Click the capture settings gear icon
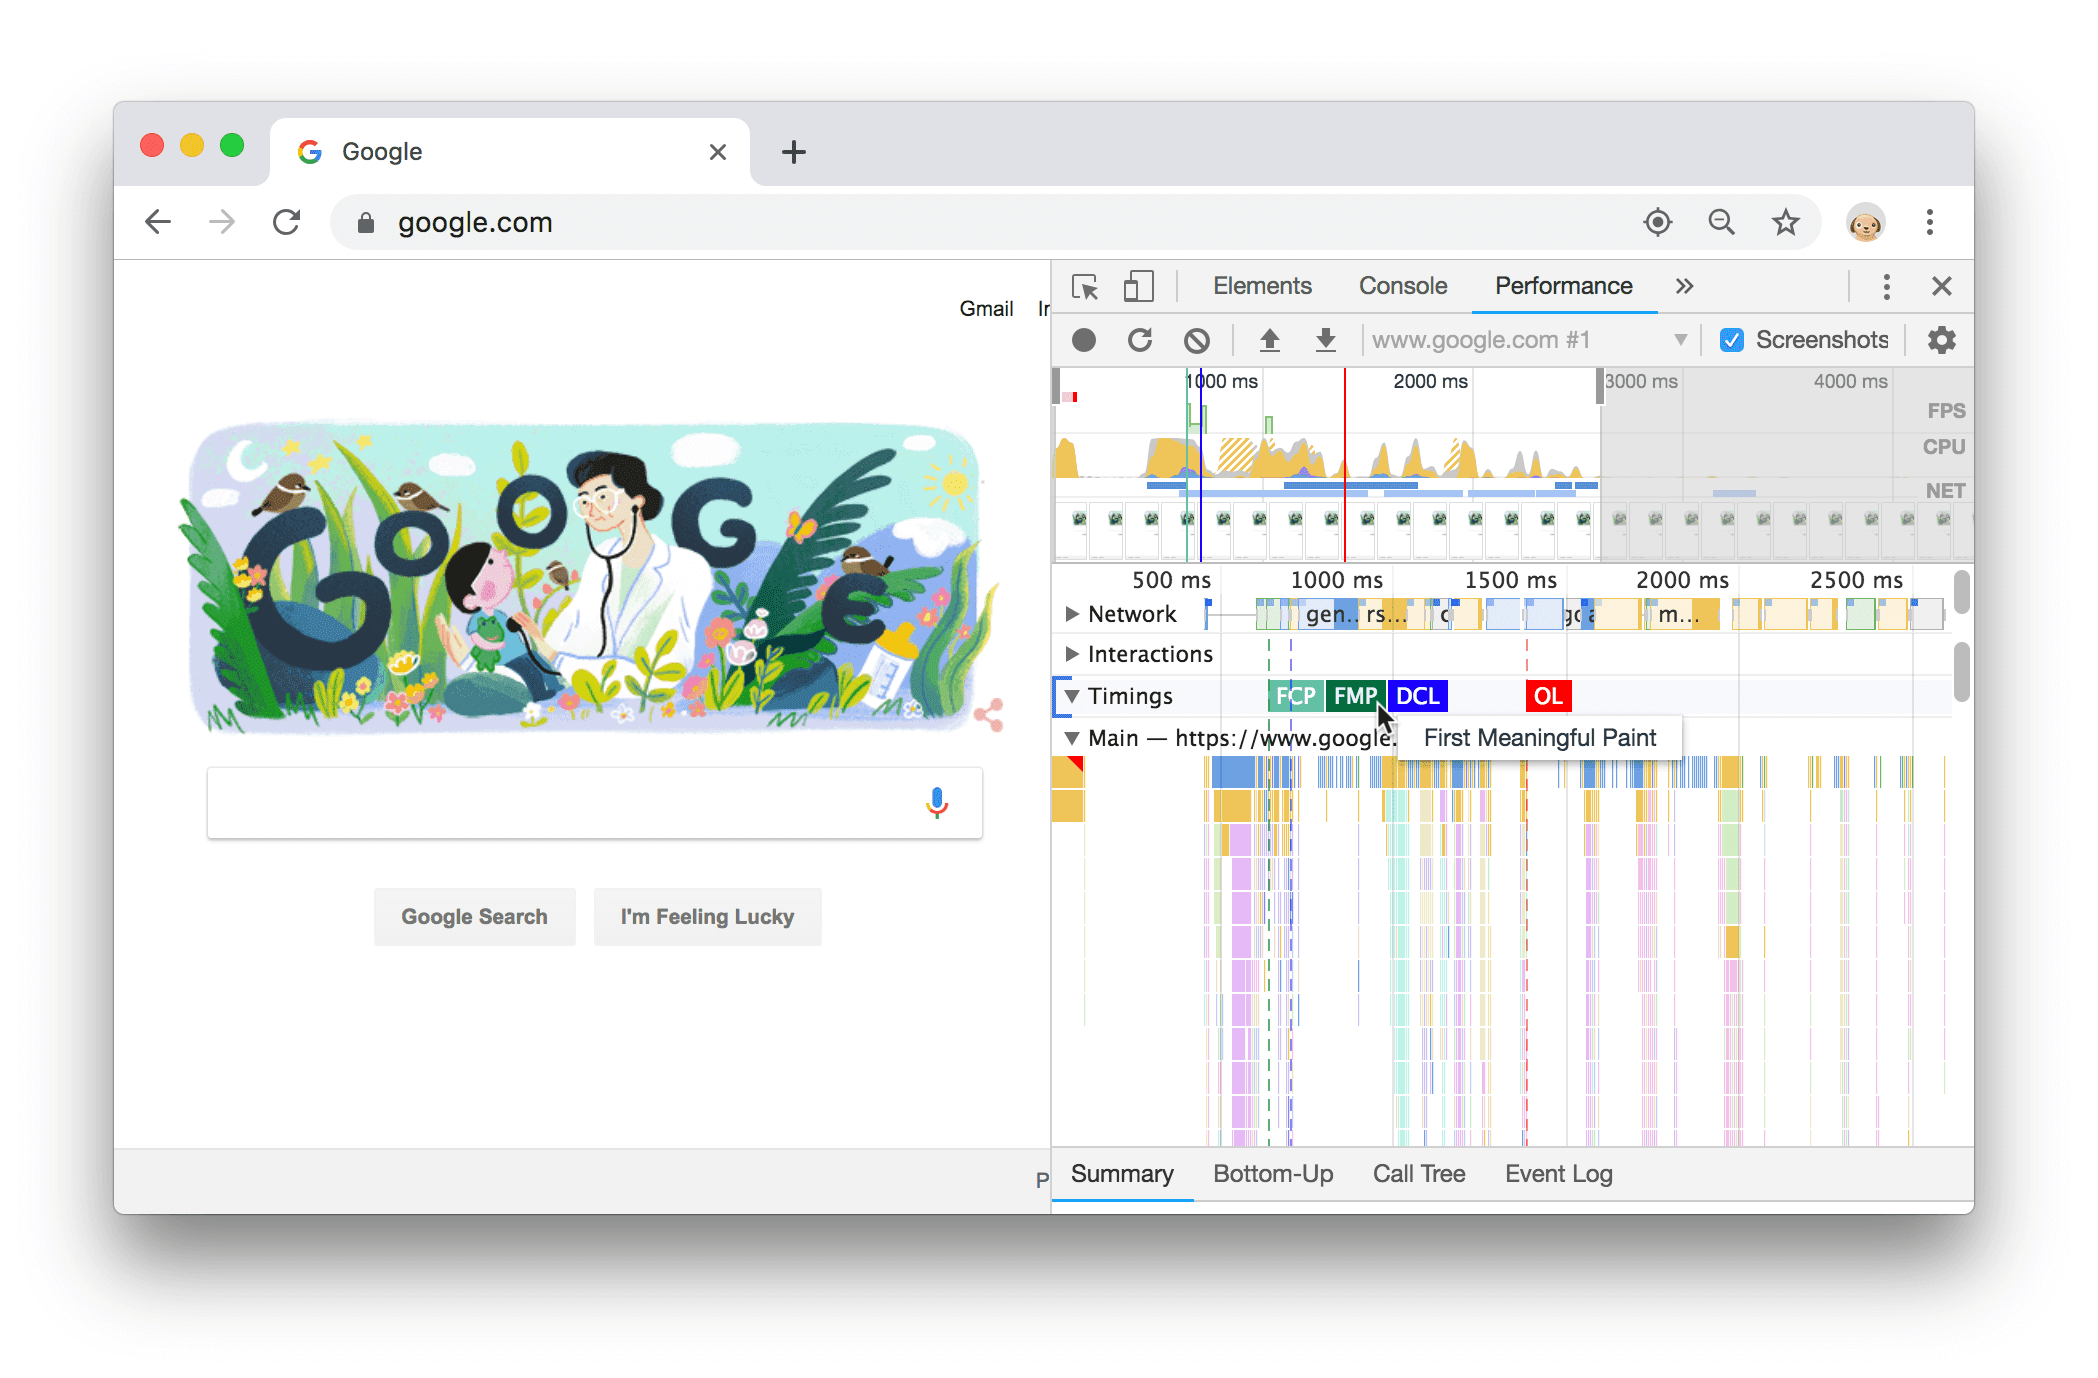Image resolution: width=2098 pixels, height=1378 pixels. [1941, 340]
